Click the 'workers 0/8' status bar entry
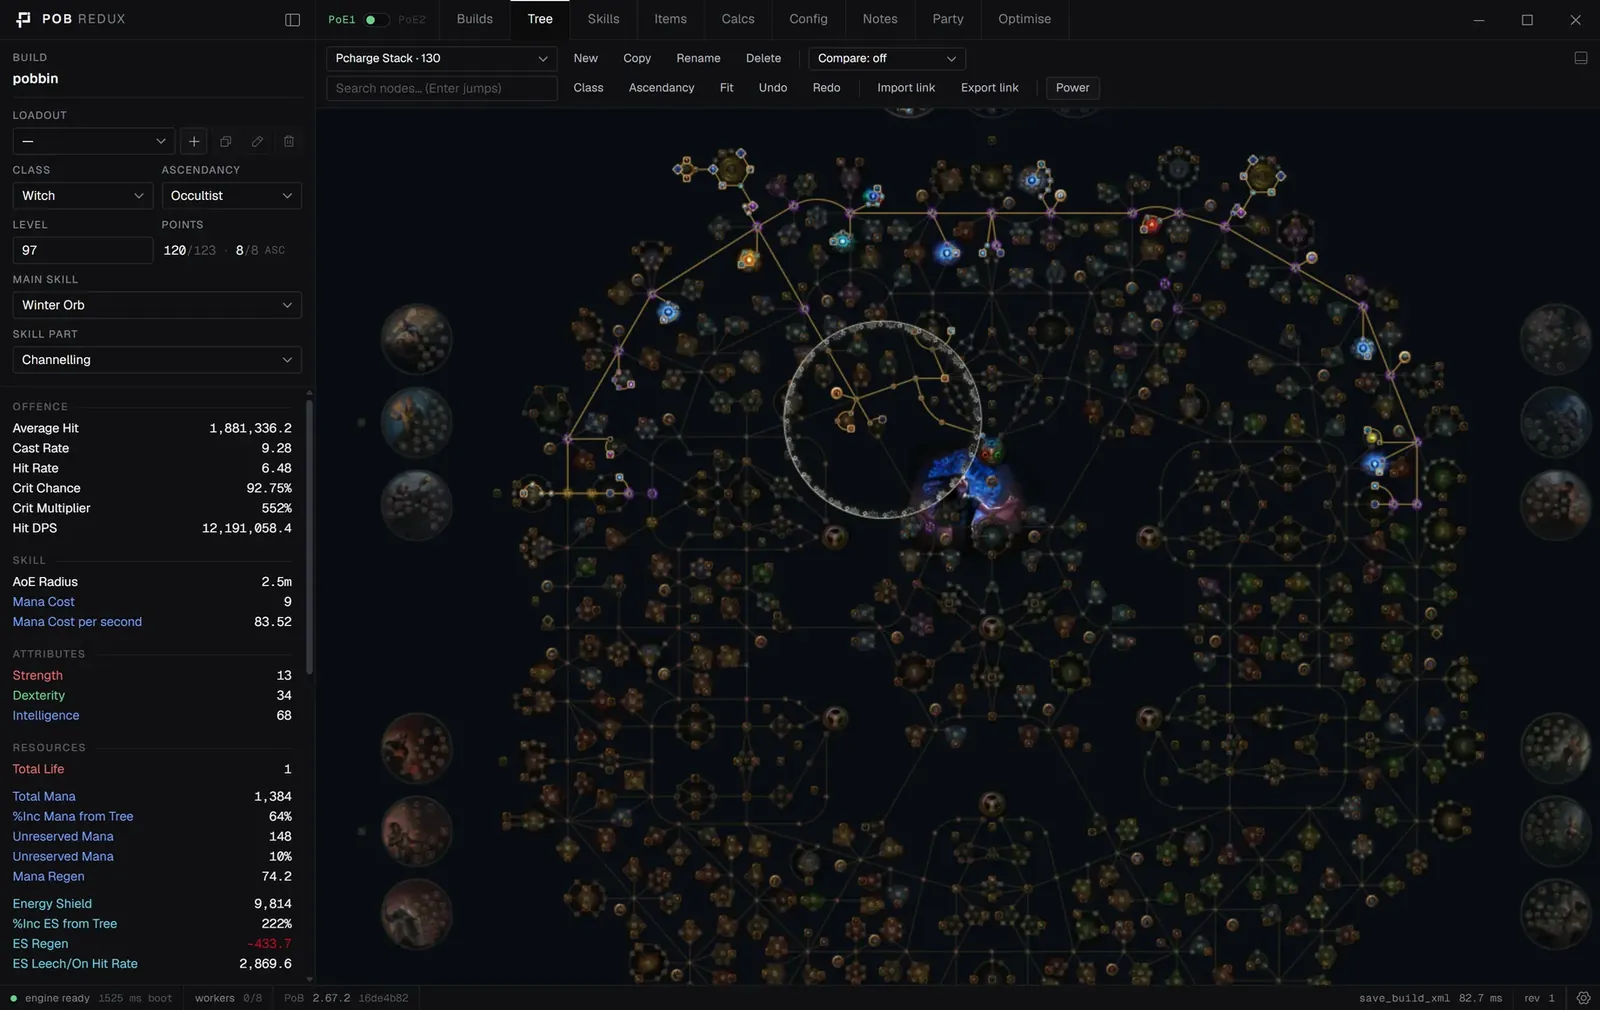1600x1010 pixels. 228,998
